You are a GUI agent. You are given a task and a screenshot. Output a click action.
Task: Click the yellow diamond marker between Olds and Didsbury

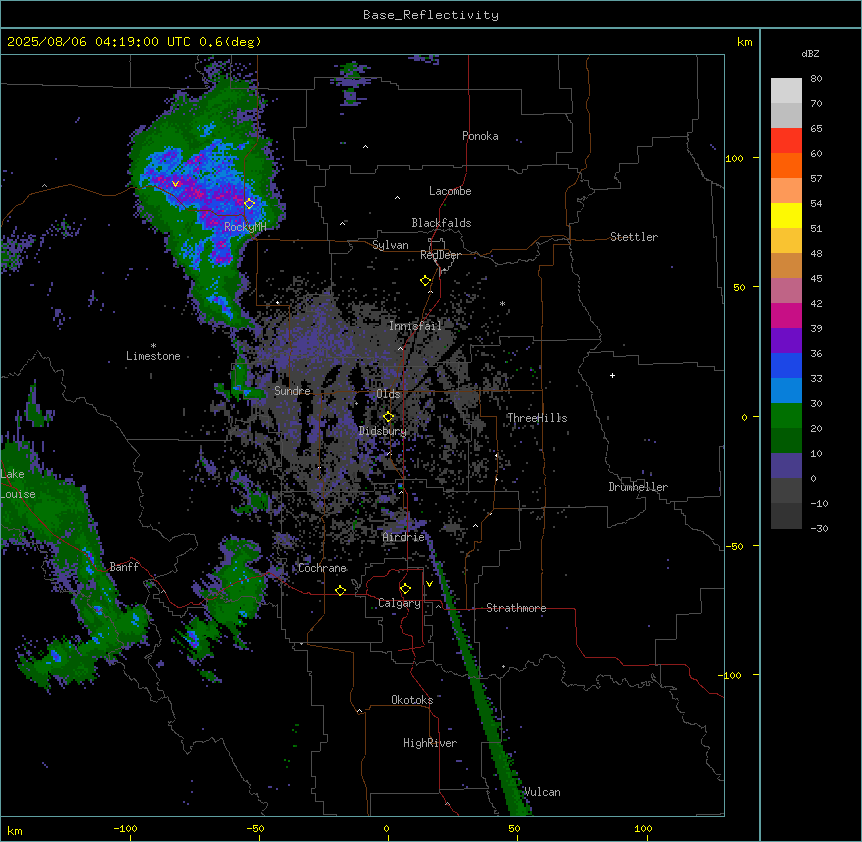[388, 417]
